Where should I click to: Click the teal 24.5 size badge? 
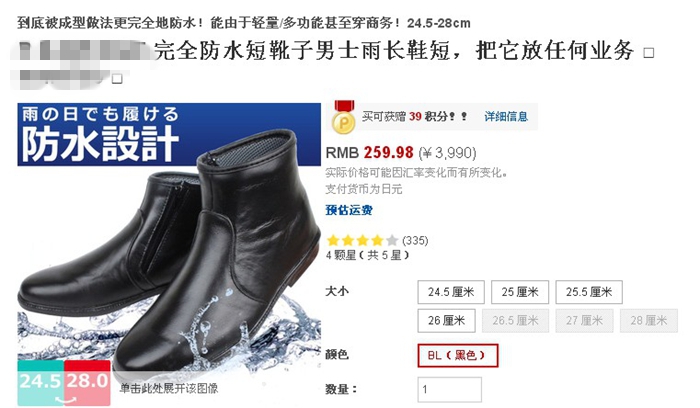[x=41, y=383]
